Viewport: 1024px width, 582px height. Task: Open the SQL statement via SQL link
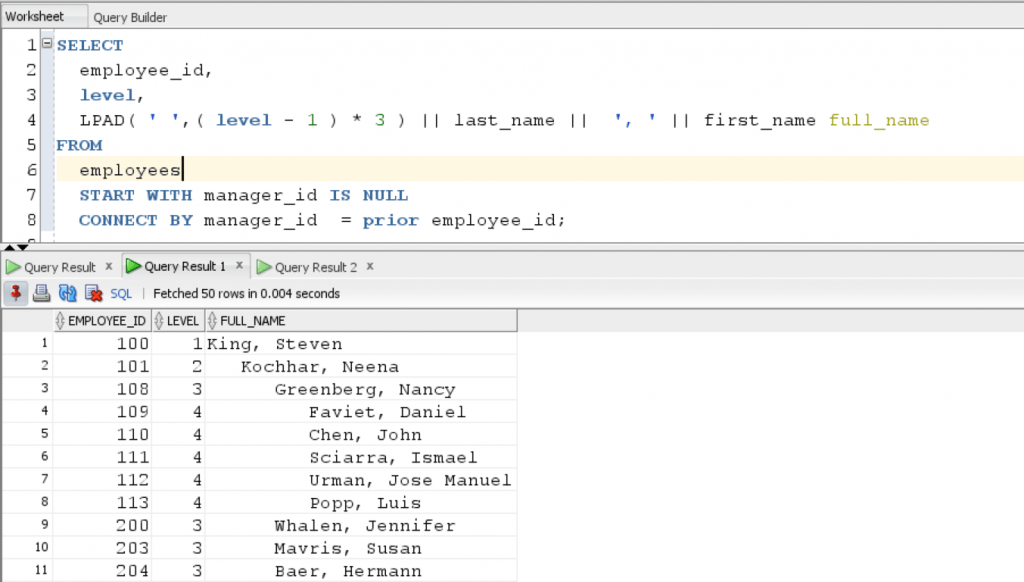(x=120, y=293)
